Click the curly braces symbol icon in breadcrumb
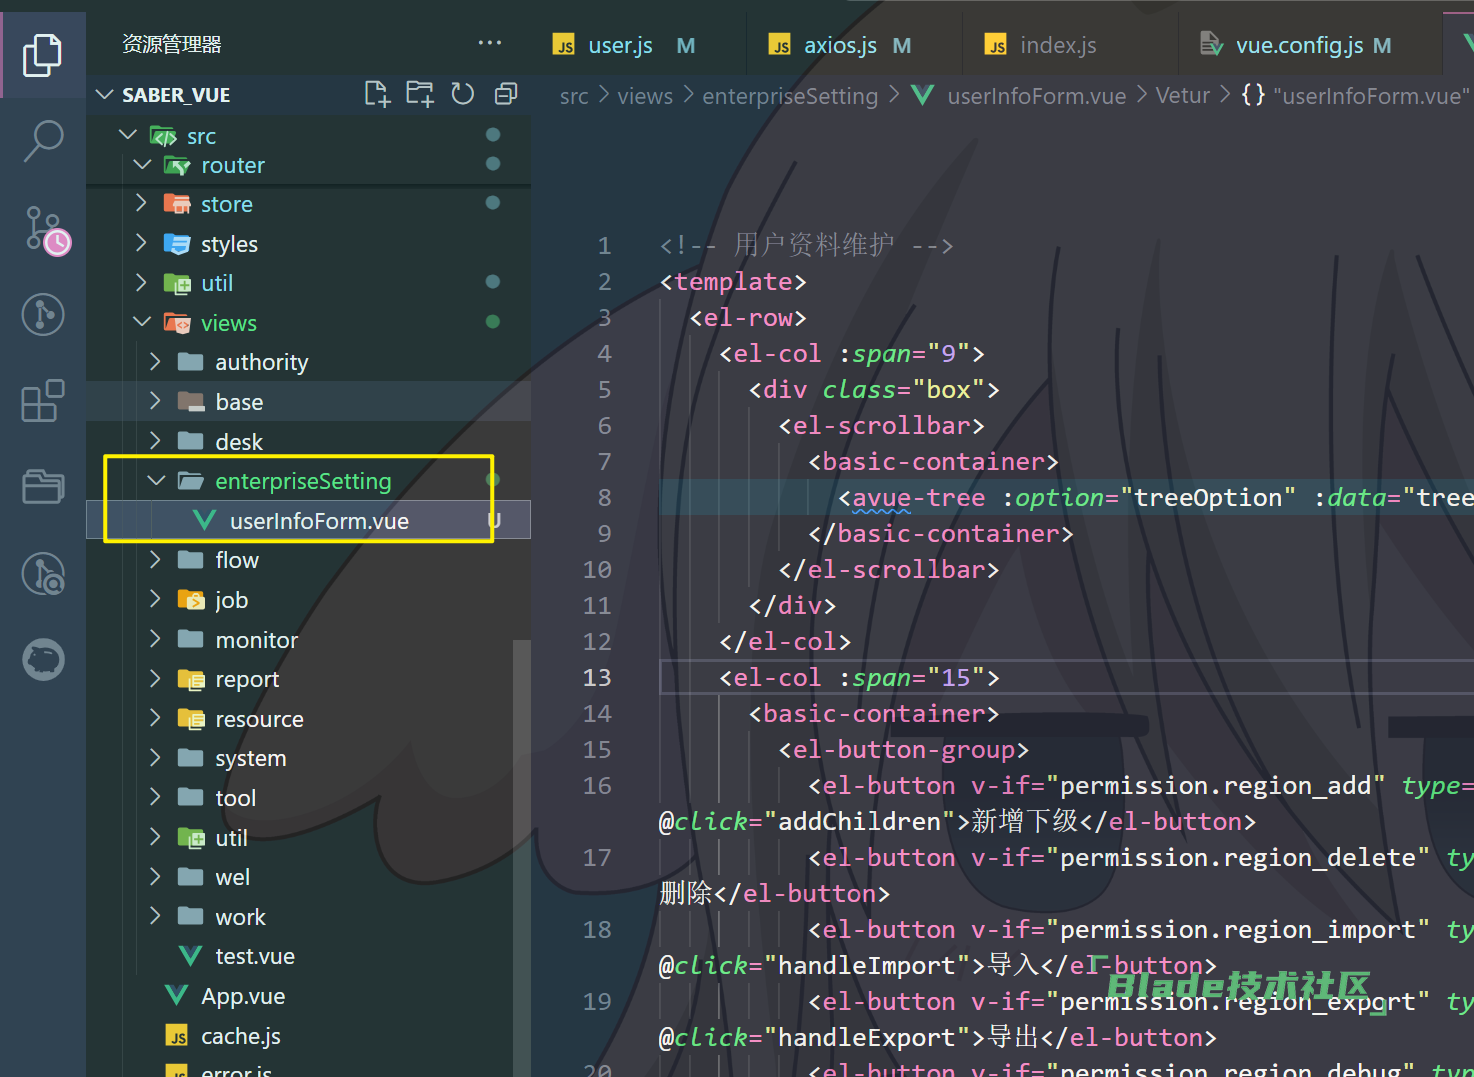Image resolution: width=1474 pixels, height=1077 pixels. click(1253, 96)
